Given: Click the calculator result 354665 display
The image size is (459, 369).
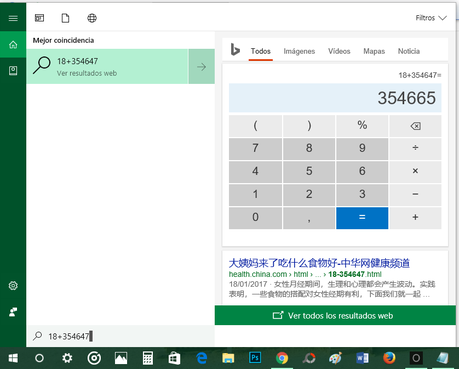Looking at the screenshot, I should point(335,98).
